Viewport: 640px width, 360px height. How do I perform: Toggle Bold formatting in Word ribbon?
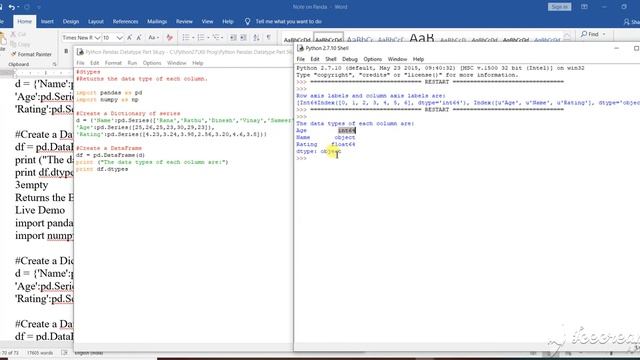click(x=66, y=51)
